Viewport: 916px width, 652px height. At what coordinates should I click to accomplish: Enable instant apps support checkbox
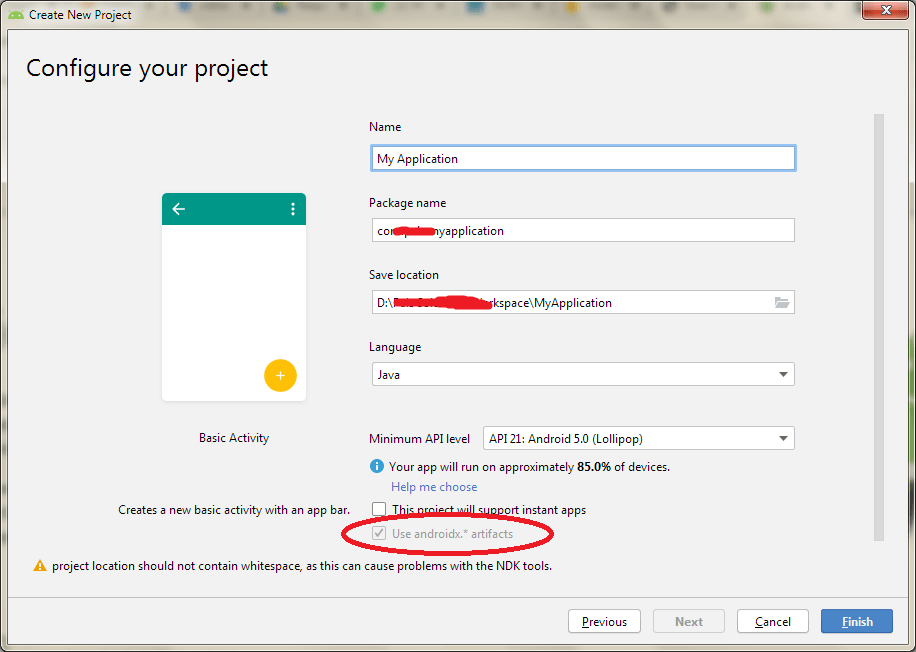point(379,509)
